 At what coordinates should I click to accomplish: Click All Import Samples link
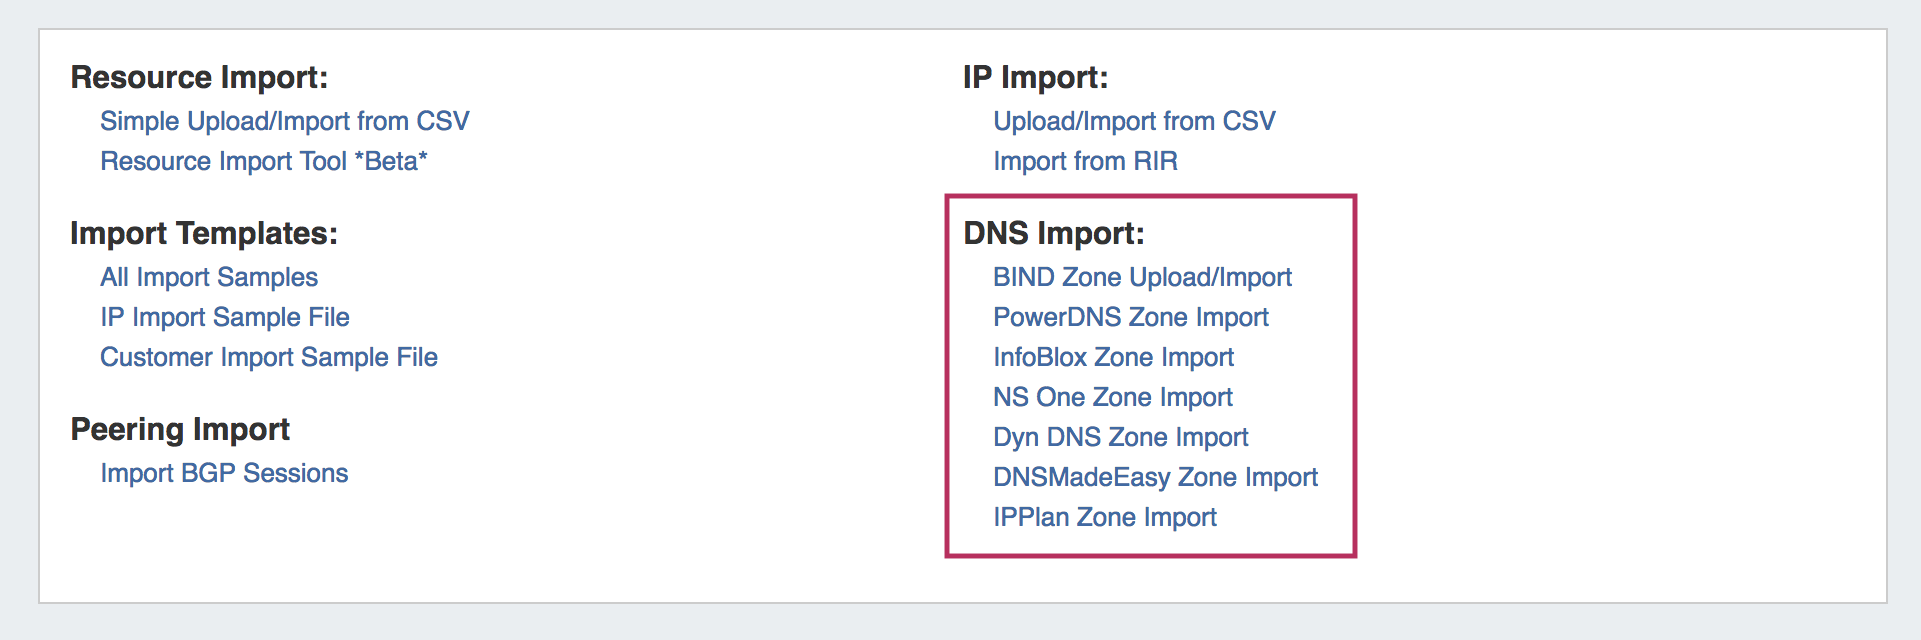coord(208,277)
